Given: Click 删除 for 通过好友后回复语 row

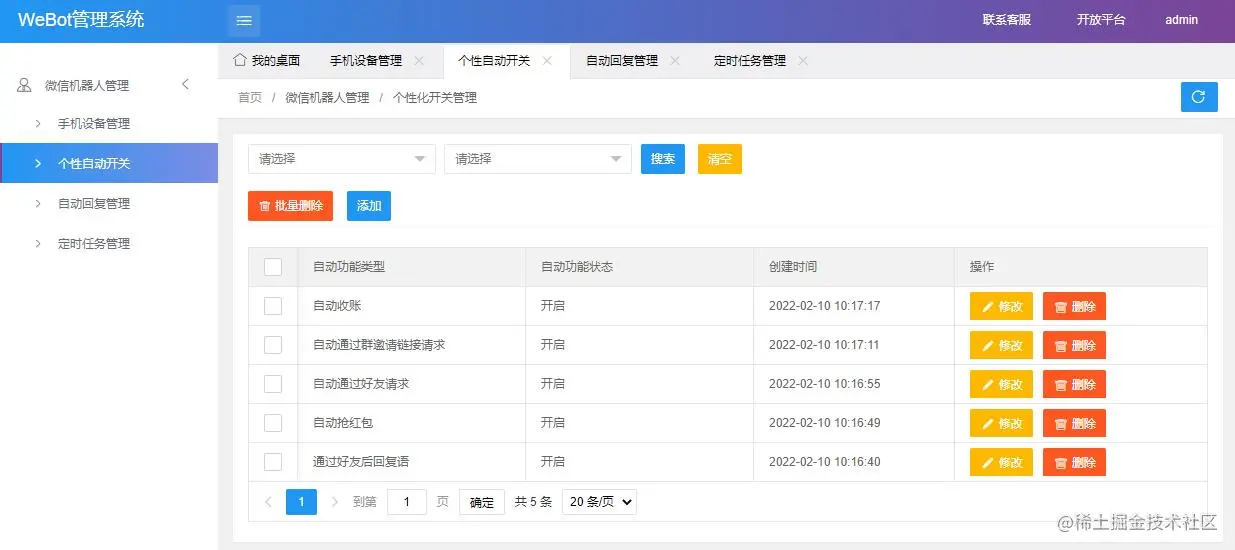Looking at the screenshot, I should click(1074, 462).
